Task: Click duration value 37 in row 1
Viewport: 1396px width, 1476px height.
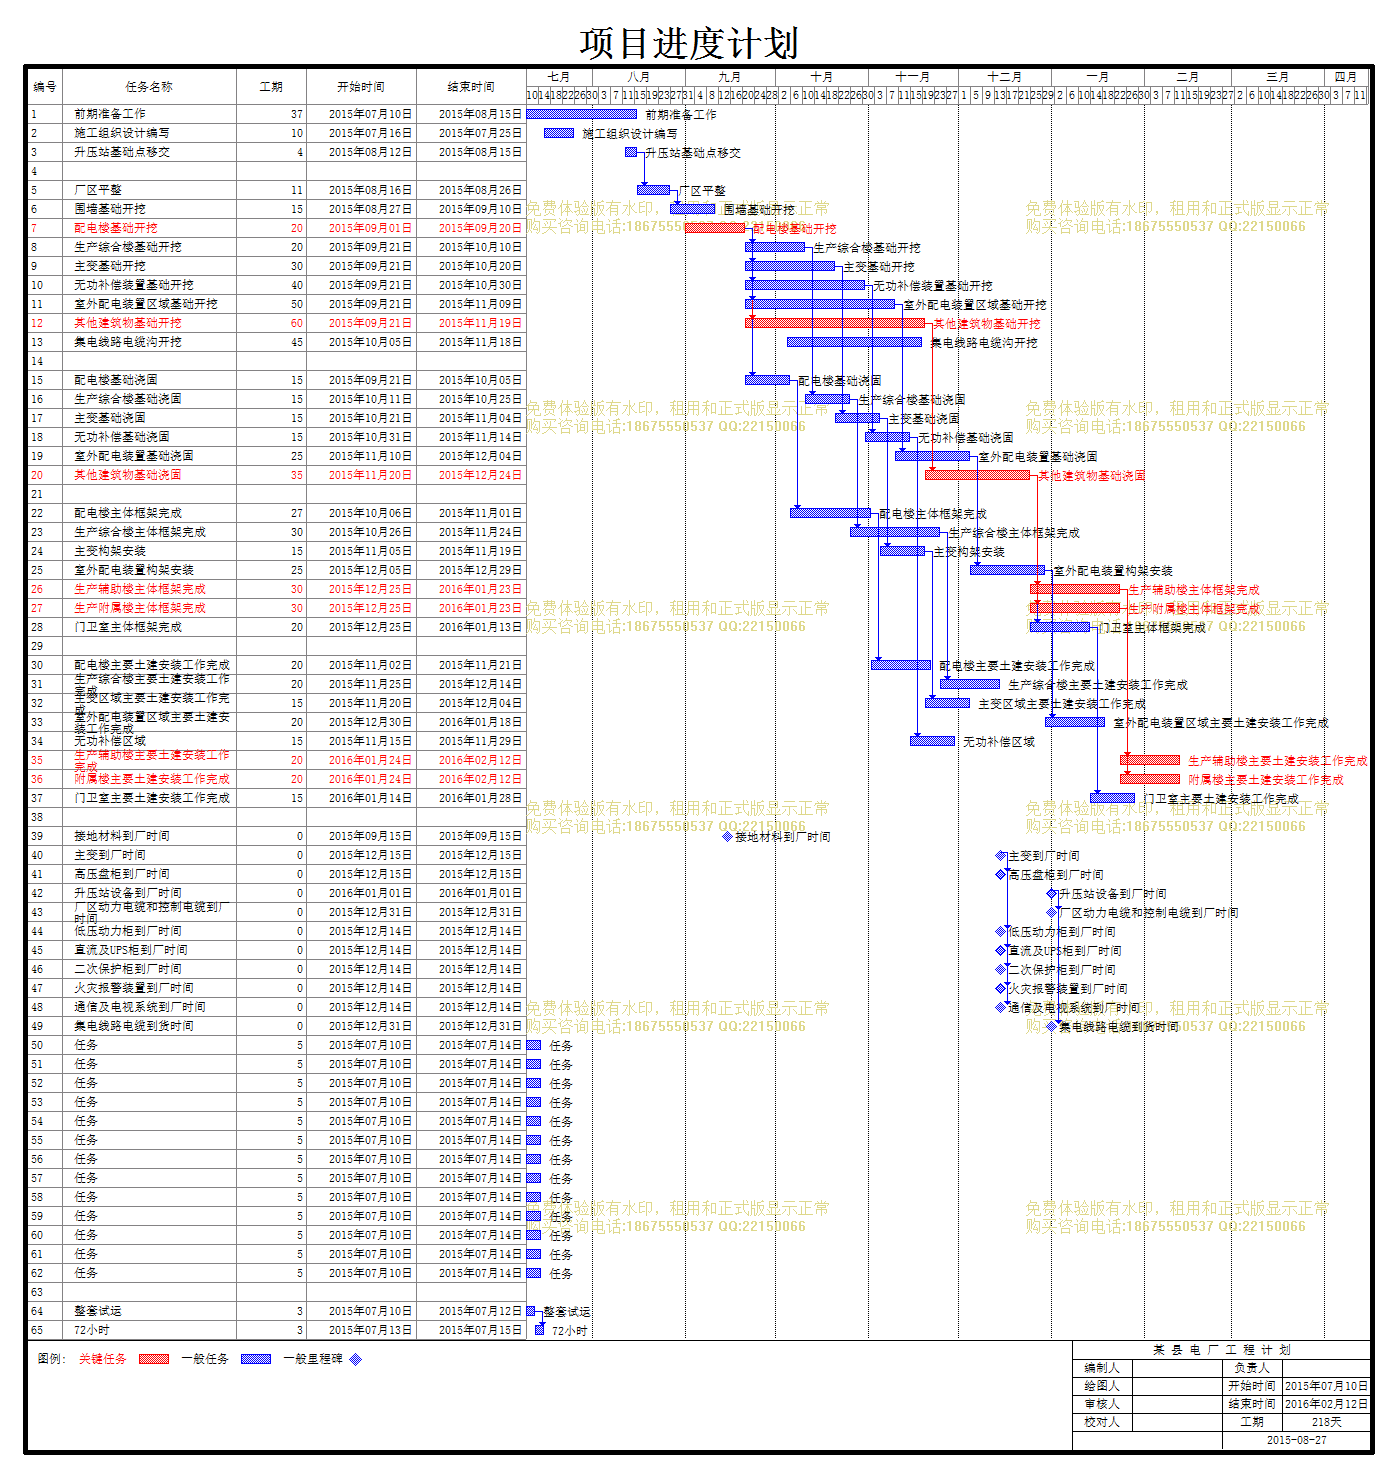Action: [297, 114]
